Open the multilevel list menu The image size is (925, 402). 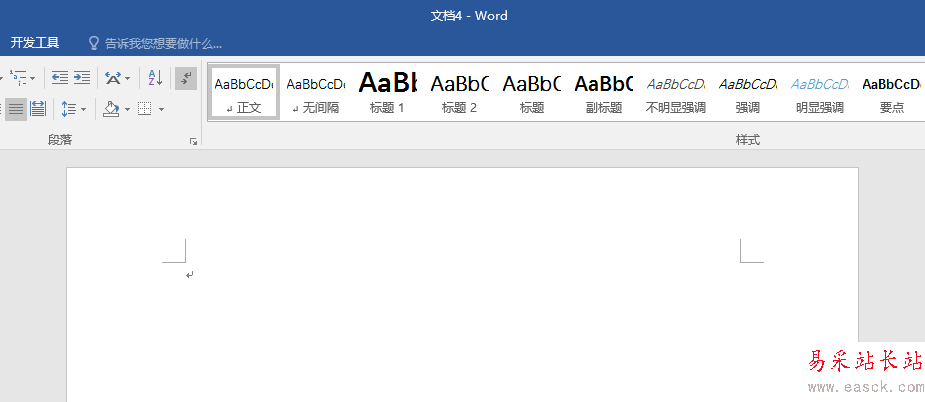coord(22,77)
